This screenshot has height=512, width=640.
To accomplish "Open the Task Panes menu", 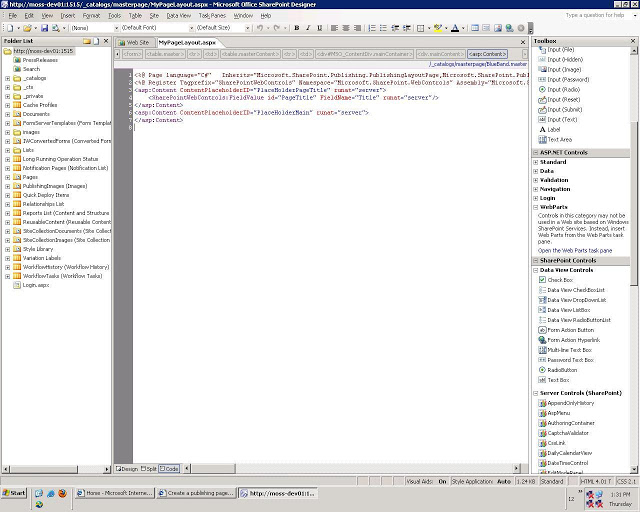I will pyautogui.click(x=212, y=16).
